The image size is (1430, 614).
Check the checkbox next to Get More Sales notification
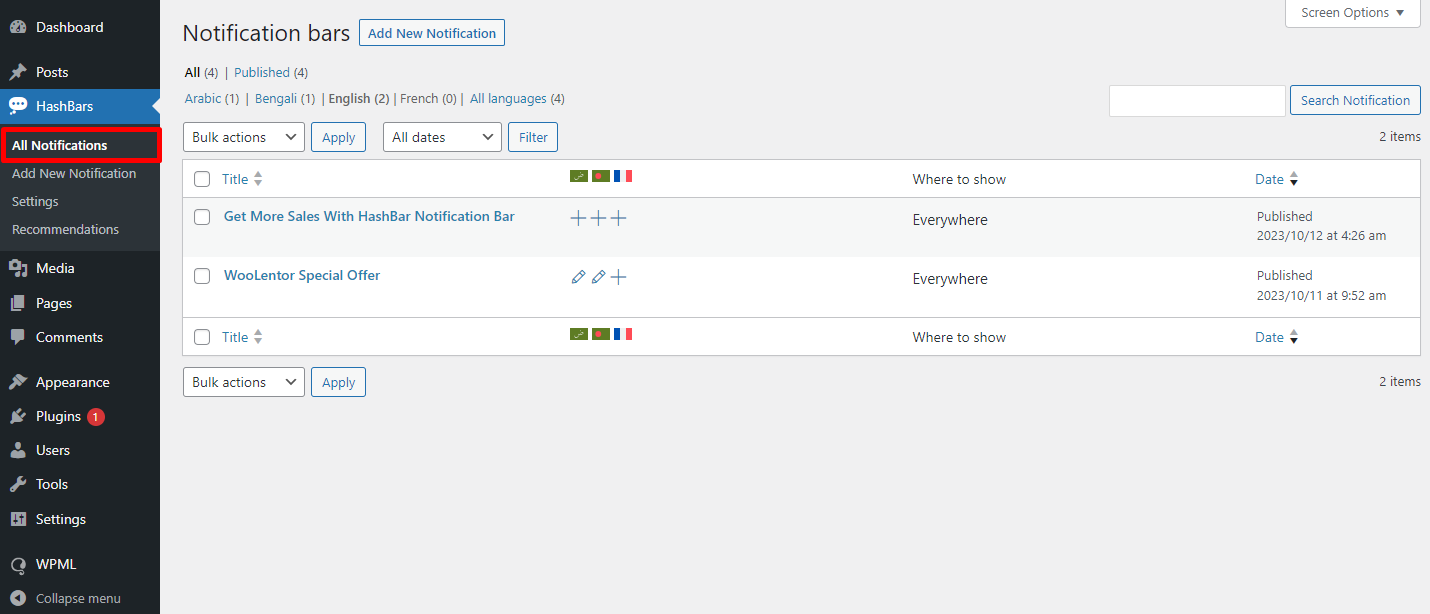tap(201, 217)
